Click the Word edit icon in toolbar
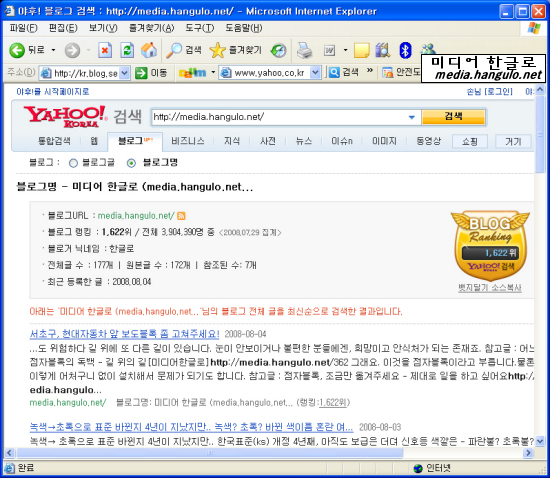550x478 pixels. pyautogui.click(x=329, y=51)
